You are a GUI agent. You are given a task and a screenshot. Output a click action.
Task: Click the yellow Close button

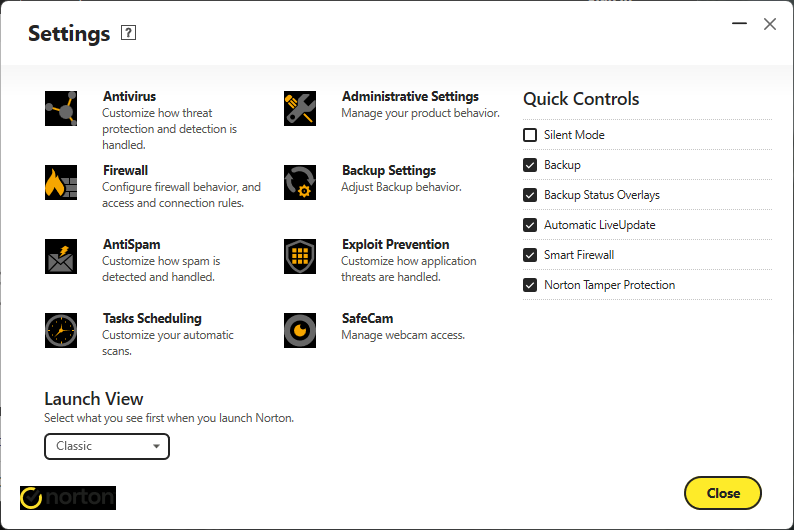[723, 493]
